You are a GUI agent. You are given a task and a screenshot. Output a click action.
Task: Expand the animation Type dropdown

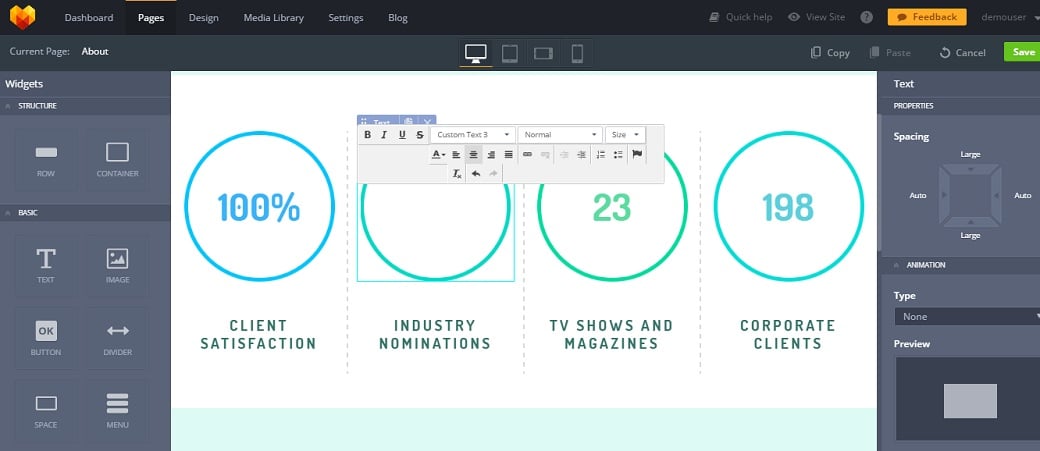967,316
